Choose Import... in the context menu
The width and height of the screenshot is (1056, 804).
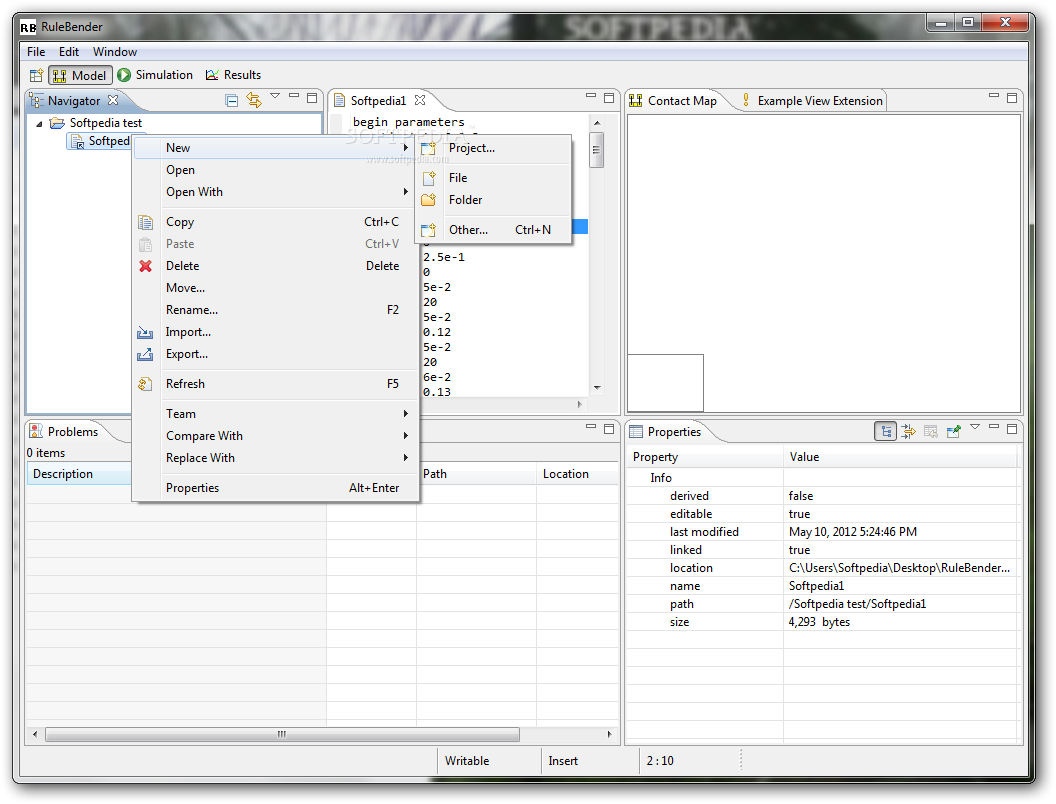(275, 332)
